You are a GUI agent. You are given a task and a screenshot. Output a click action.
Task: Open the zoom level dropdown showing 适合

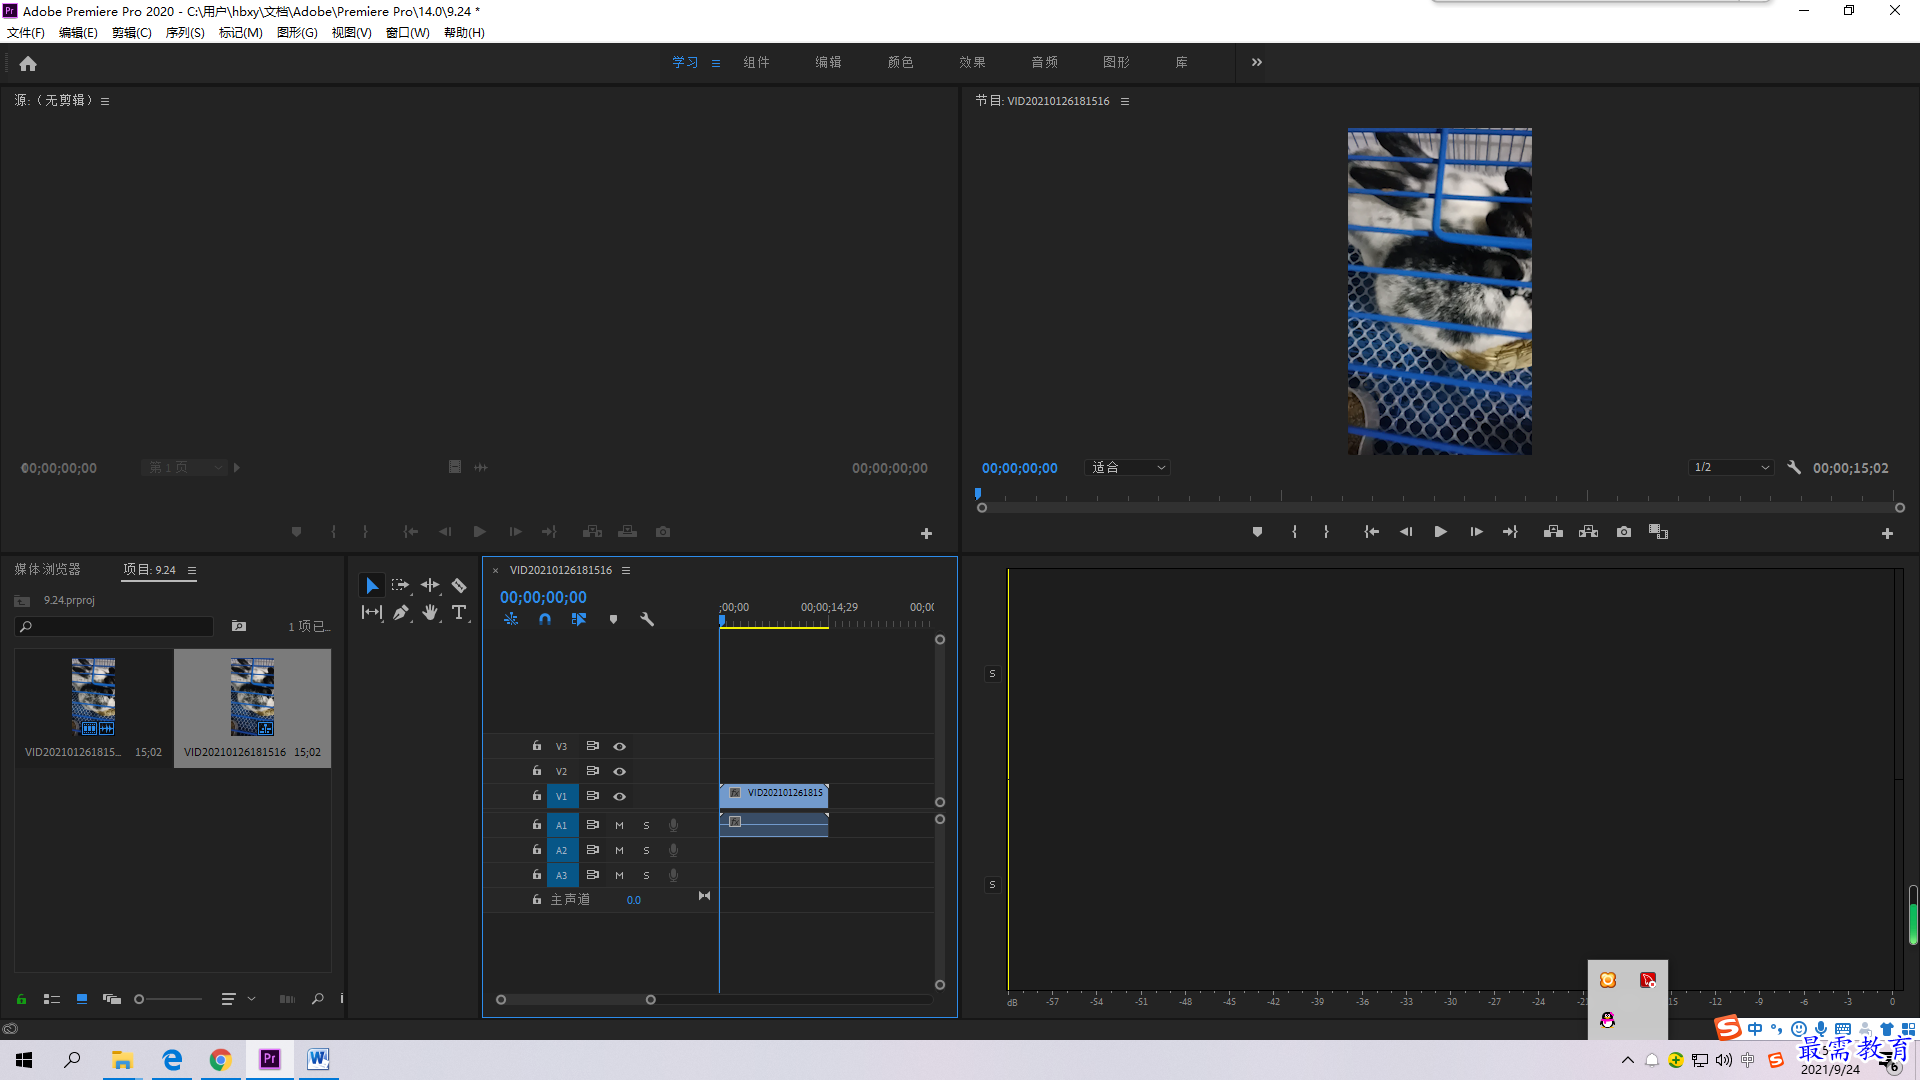point(1127,467)
